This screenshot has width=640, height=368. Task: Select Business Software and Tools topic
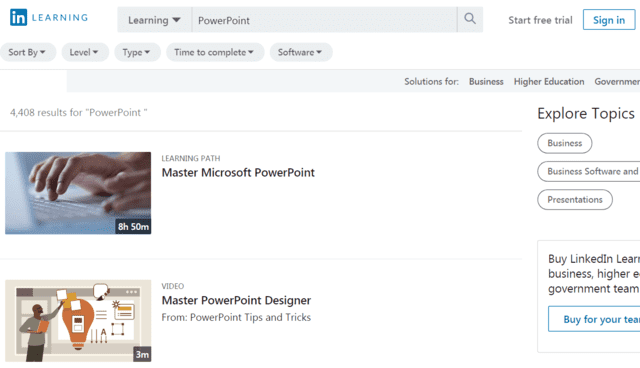(x=589, y=171)
